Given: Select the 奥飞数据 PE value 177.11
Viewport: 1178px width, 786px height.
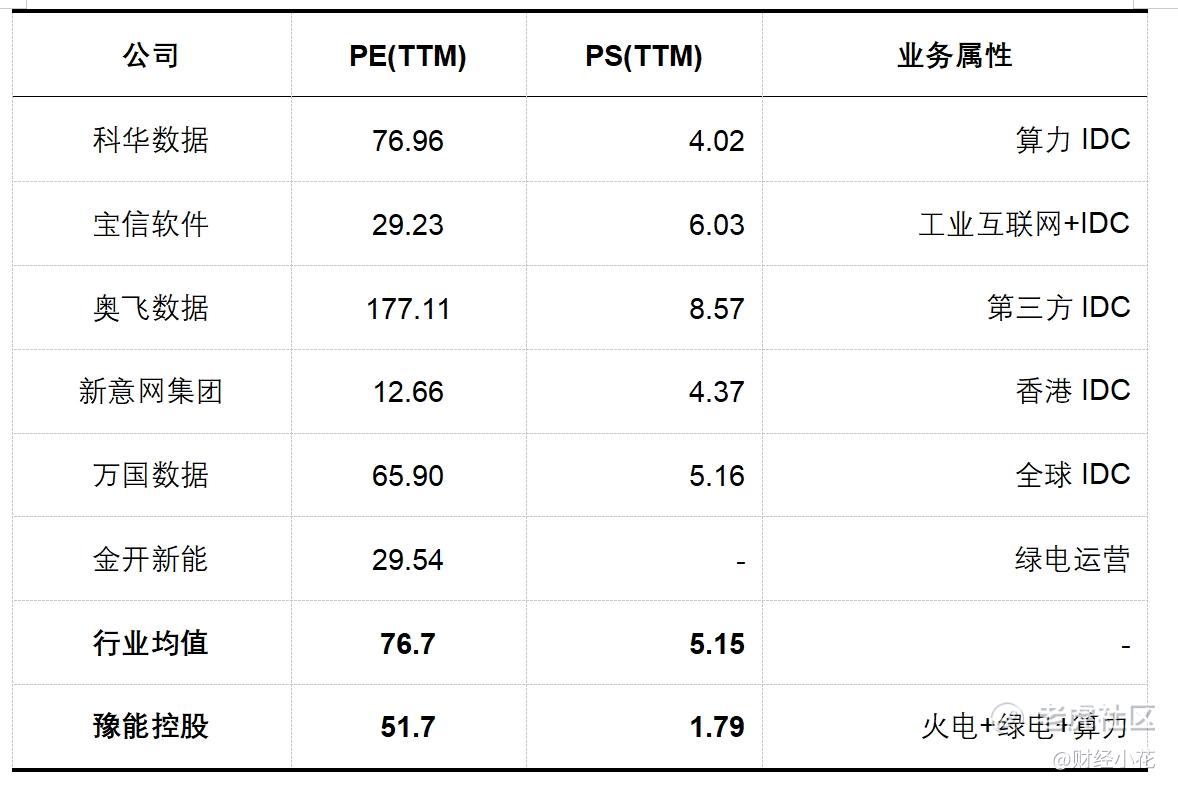Looking at the screenshot, I should point(408,309).
